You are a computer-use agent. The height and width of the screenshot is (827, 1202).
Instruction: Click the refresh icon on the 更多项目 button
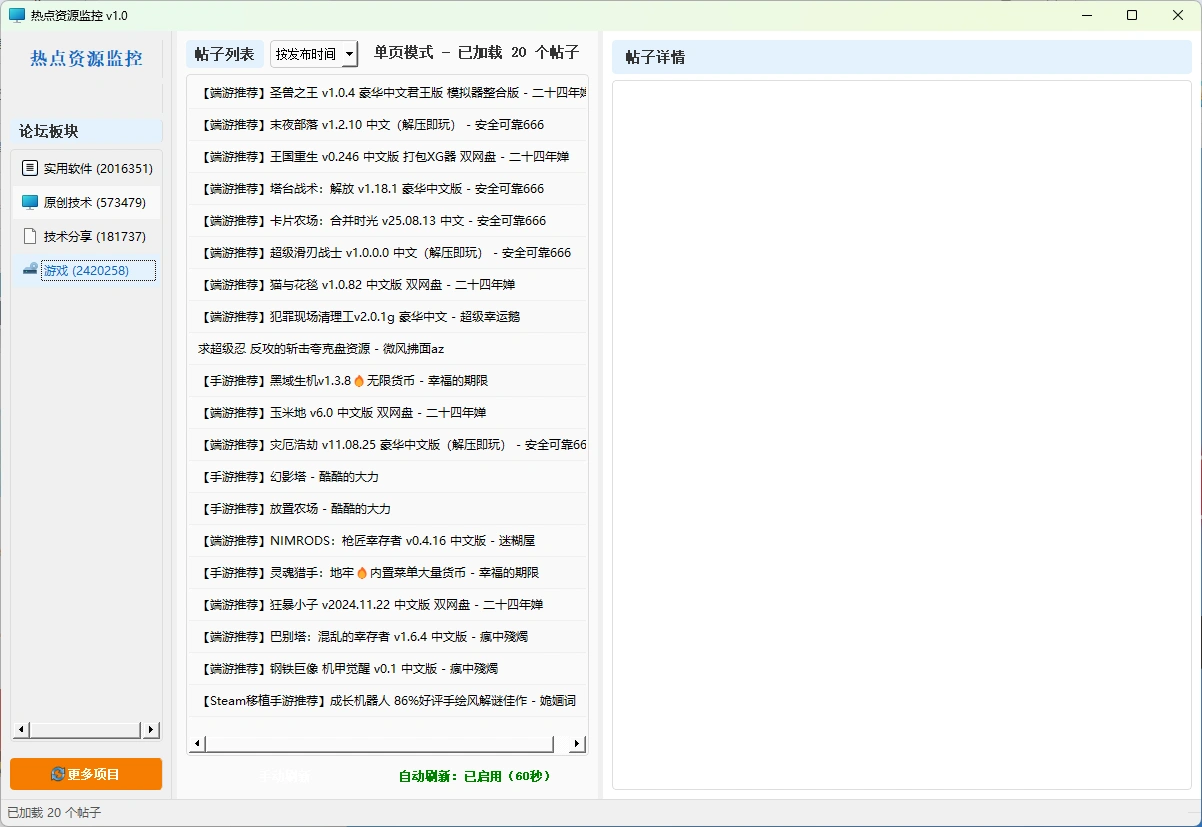(58, 774)
